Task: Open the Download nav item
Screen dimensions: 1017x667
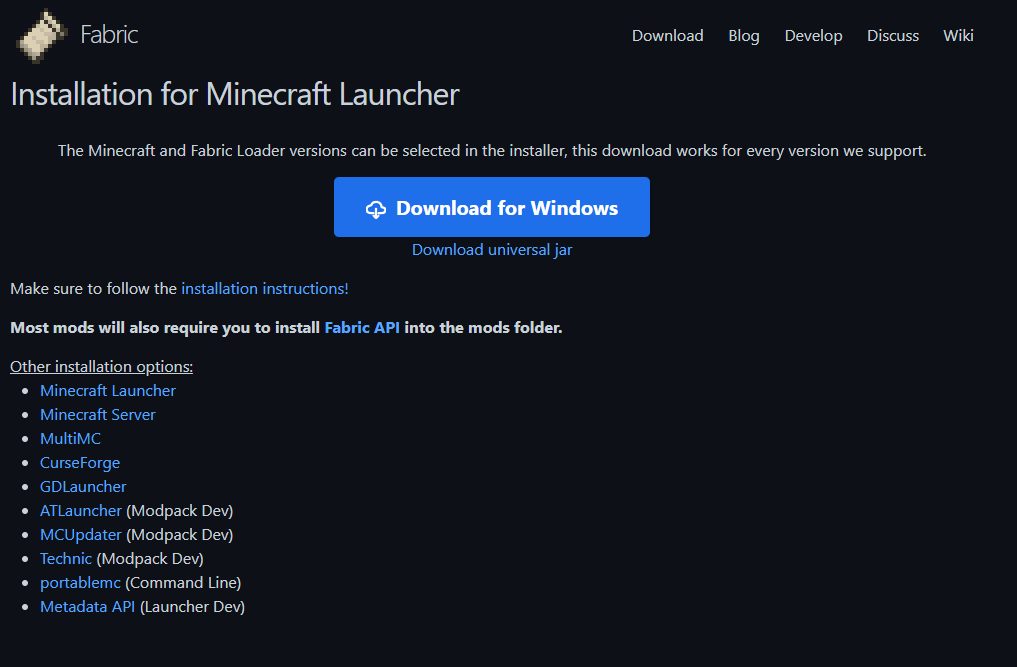Action: point(667,36)
